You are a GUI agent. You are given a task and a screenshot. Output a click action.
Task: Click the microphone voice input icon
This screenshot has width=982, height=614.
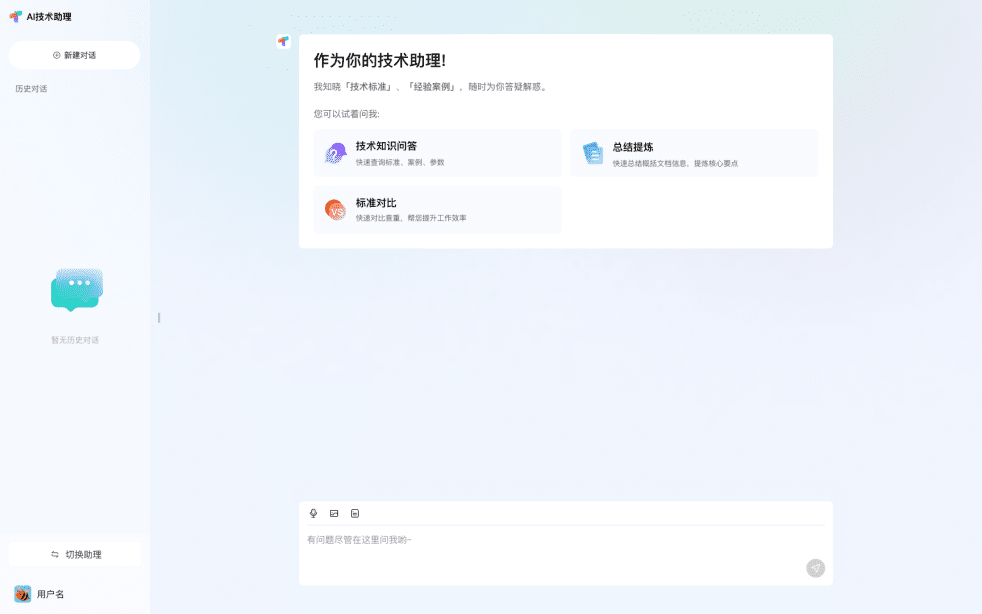coord(313,513)
